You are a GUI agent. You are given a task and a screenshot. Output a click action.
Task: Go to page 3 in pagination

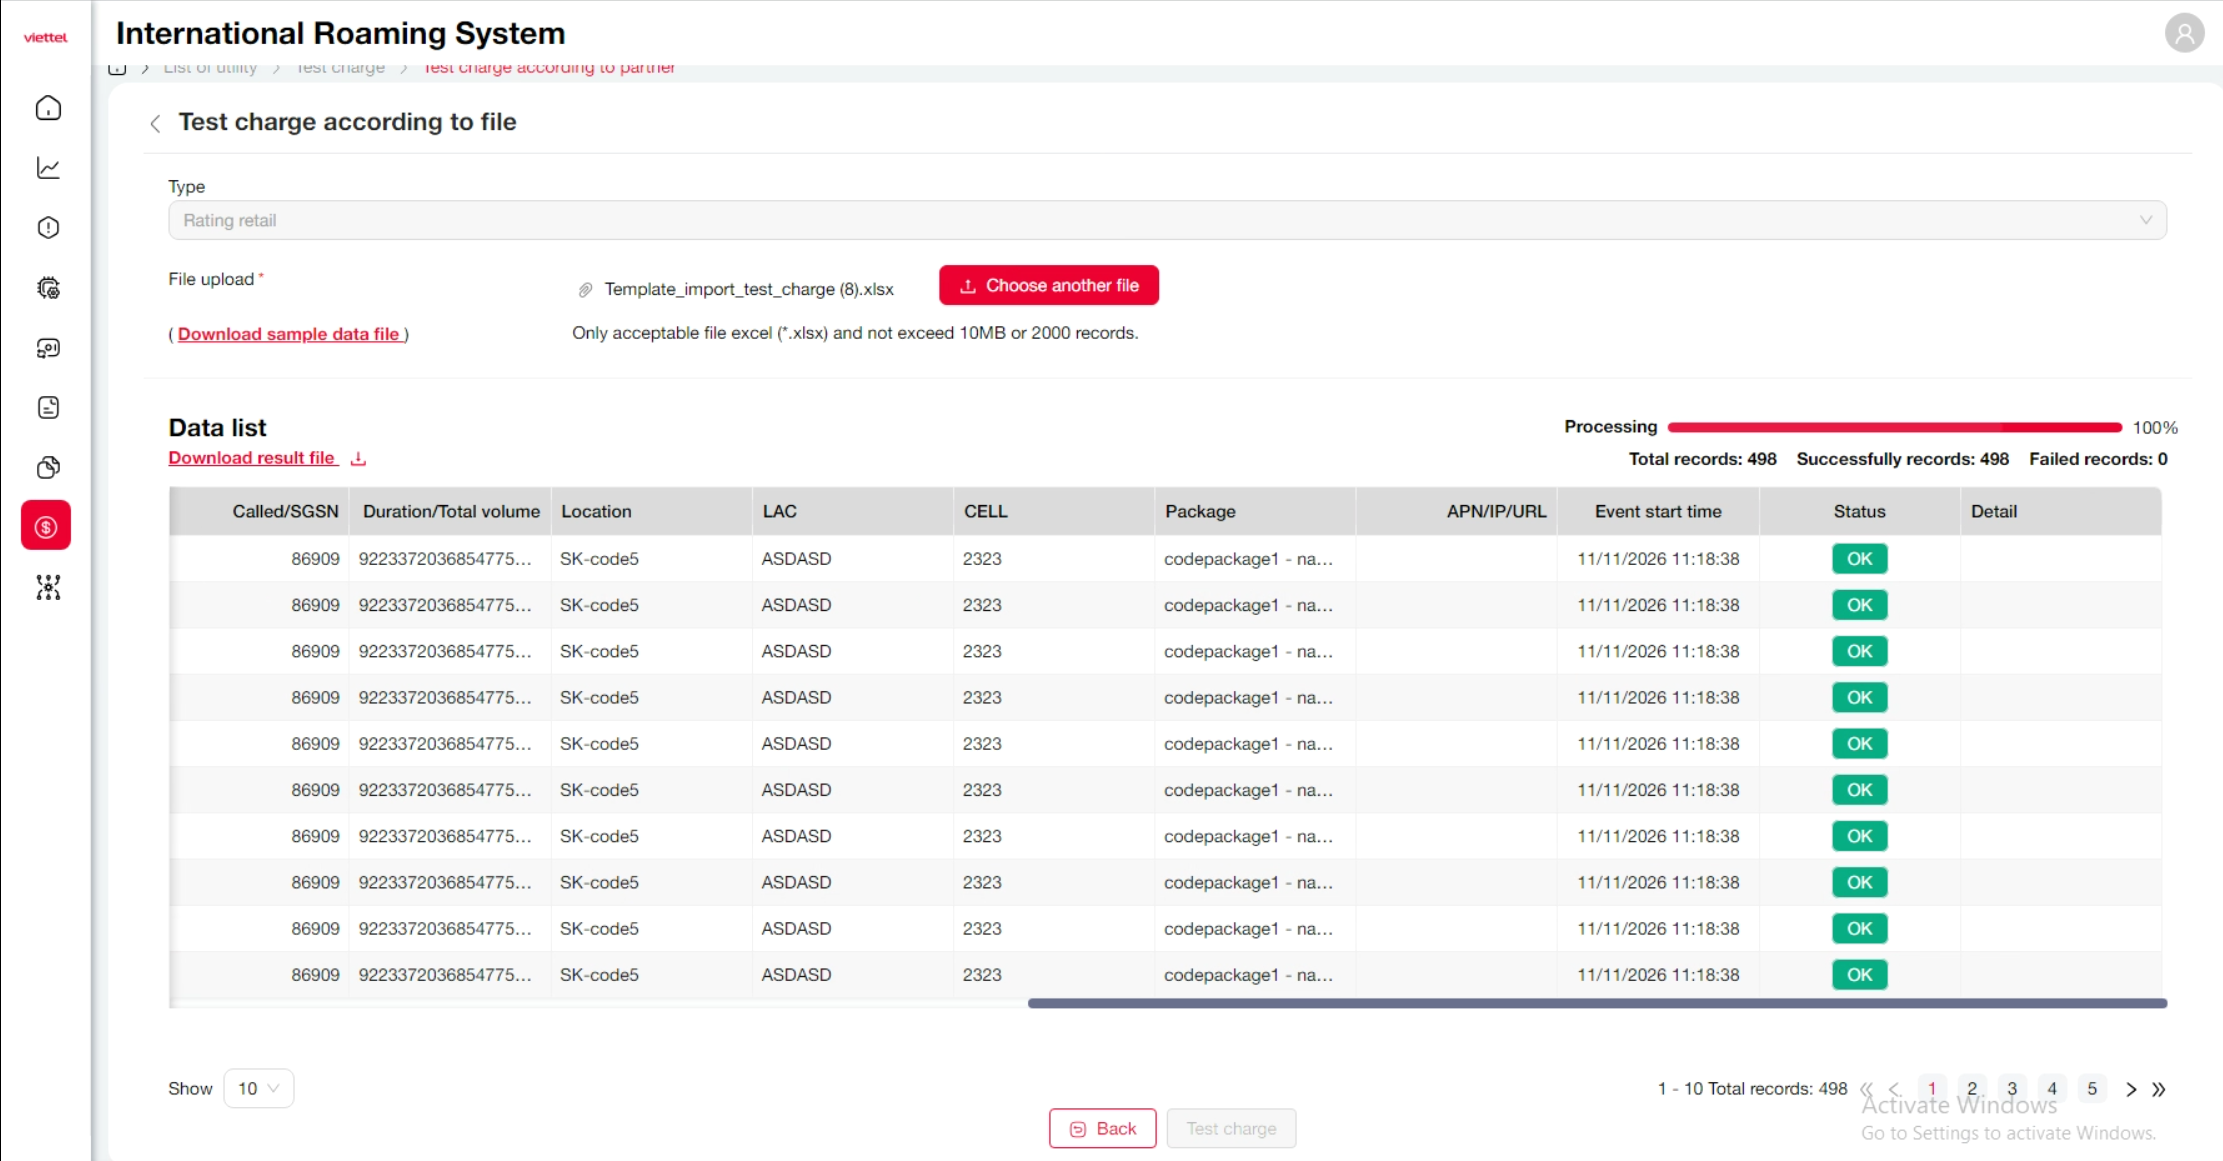click(2012, 1088)
